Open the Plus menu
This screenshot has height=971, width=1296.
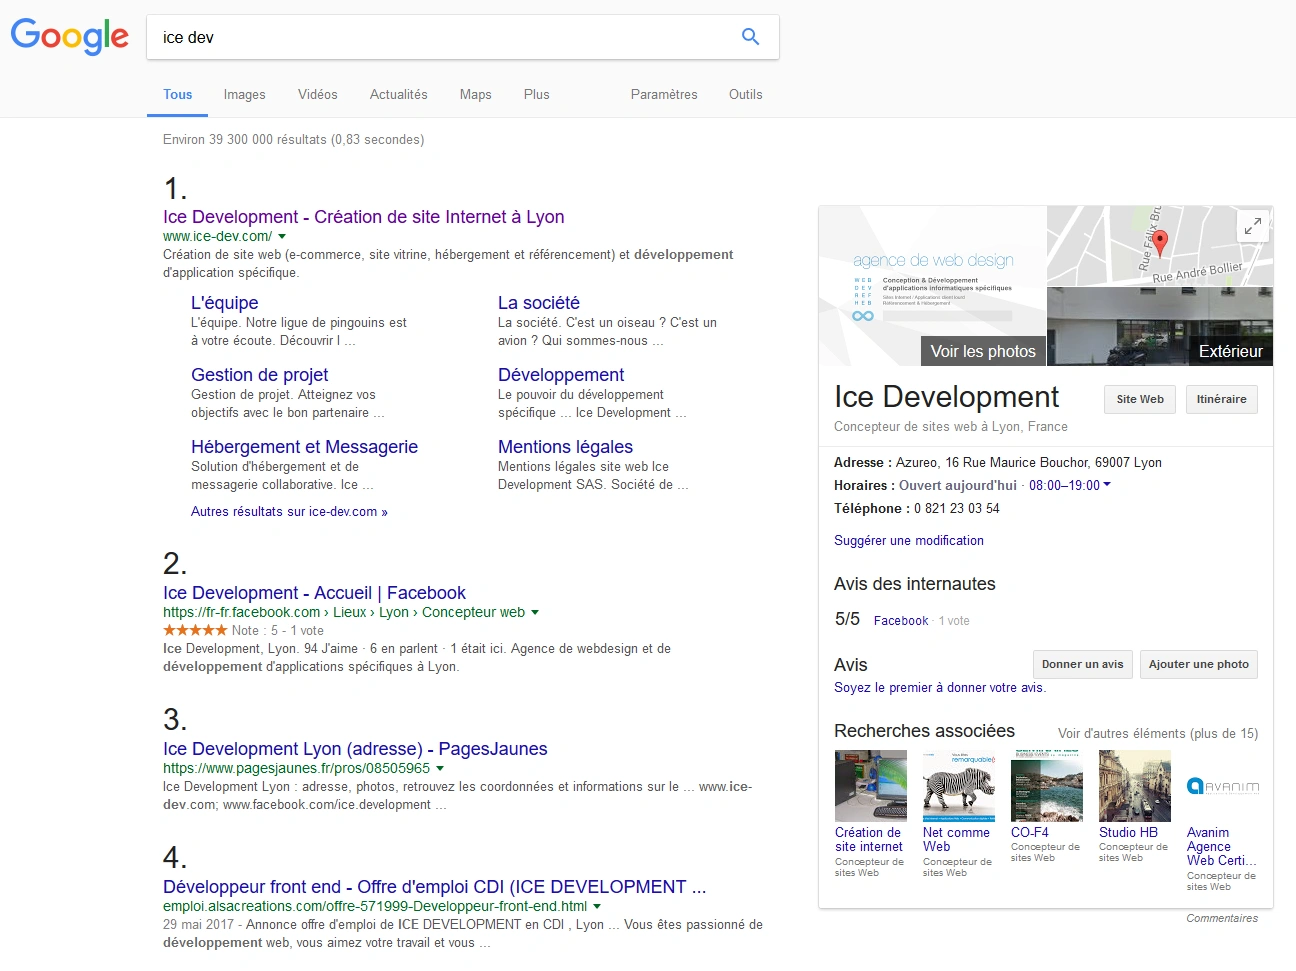[537, 95]
